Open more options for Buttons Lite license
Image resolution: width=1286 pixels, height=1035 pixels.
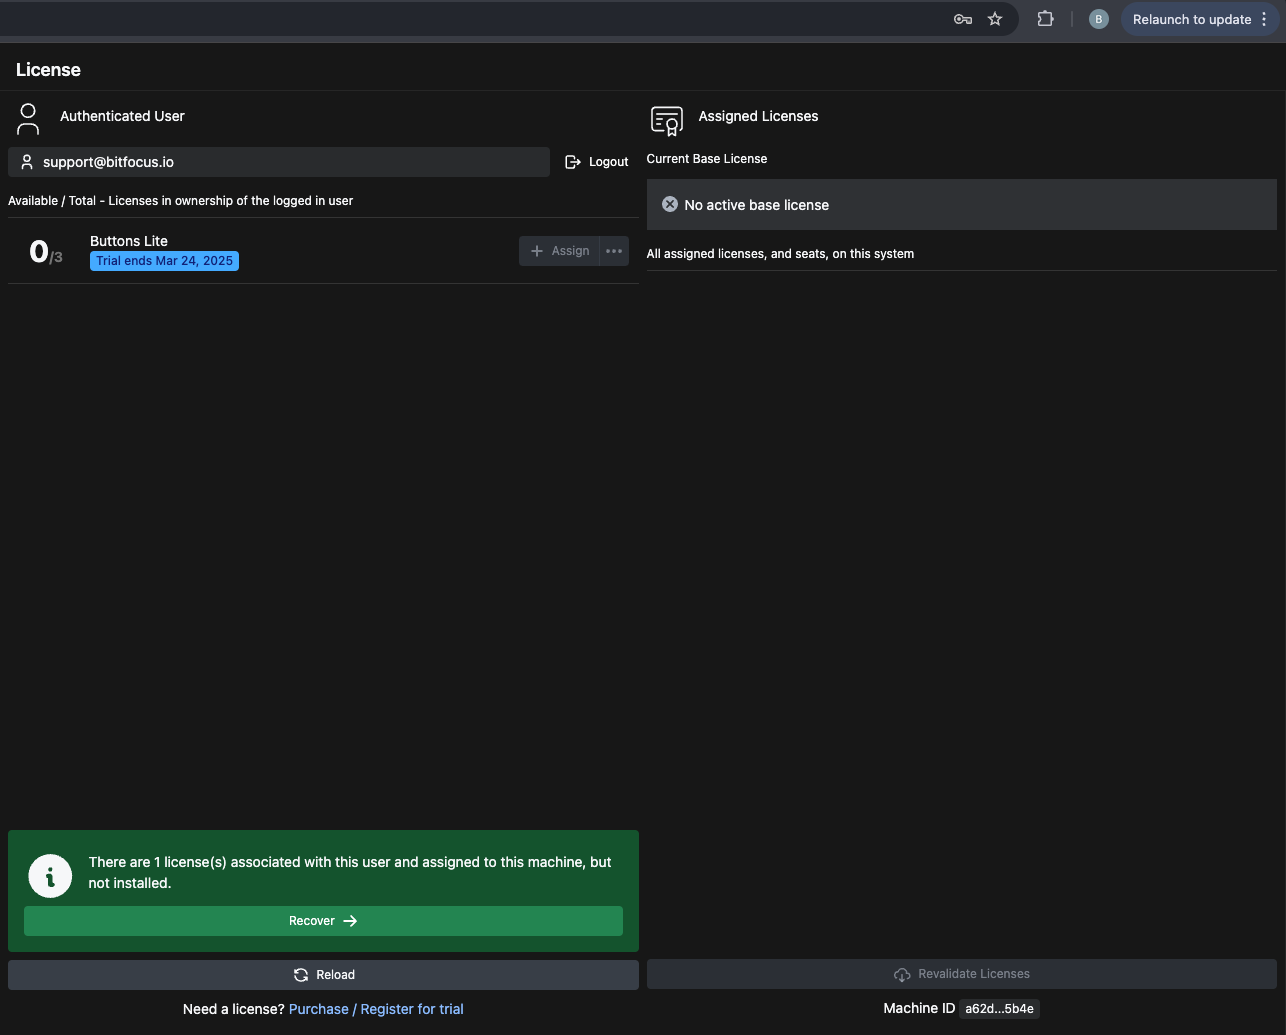[614, 251]
